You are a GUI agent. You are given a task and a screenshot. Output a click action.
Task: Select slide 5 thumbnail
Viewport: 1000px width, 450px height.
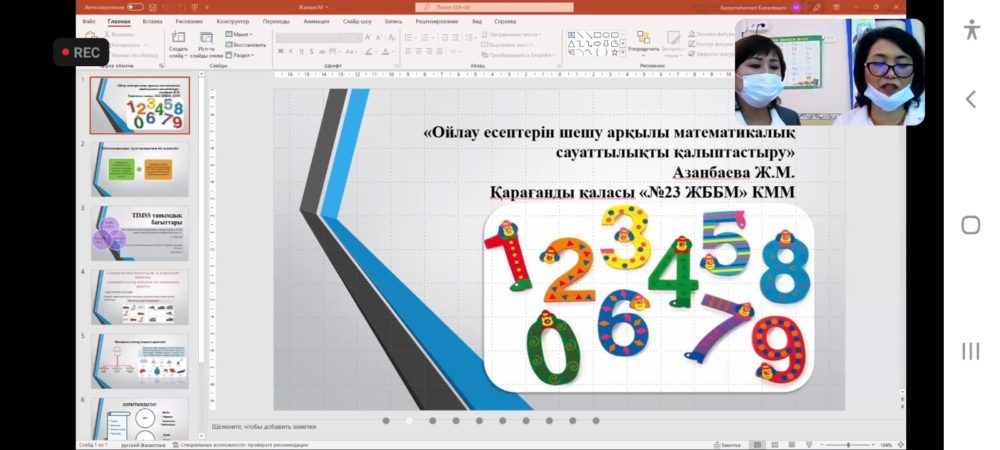[x=140, y=361]
